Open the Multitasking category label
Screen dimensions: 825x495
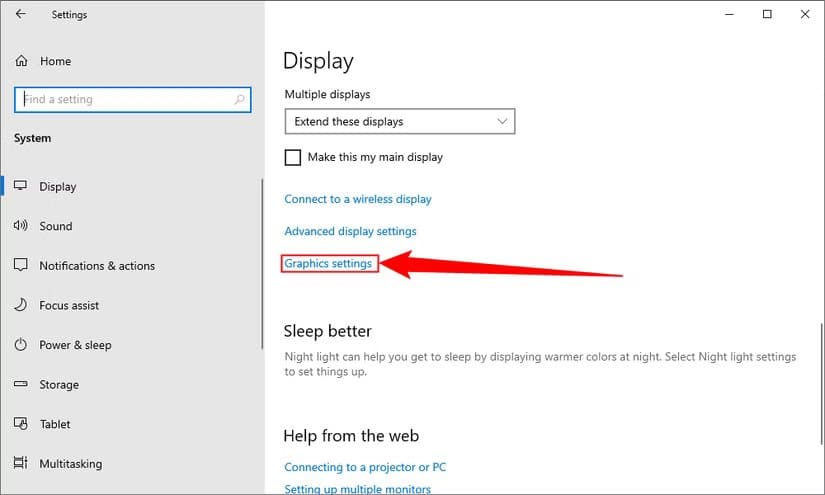[71, 464]
